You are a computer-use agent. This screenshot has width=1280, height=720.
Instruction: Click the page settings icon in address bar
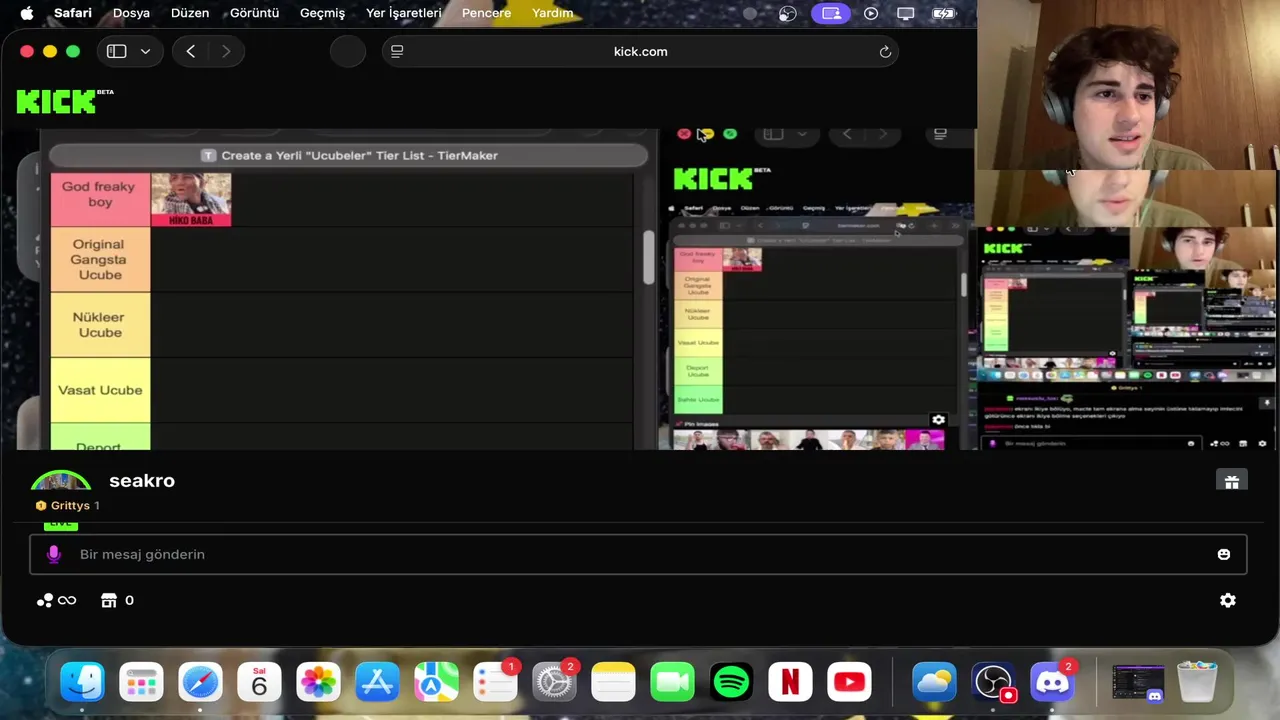[397, 51]
